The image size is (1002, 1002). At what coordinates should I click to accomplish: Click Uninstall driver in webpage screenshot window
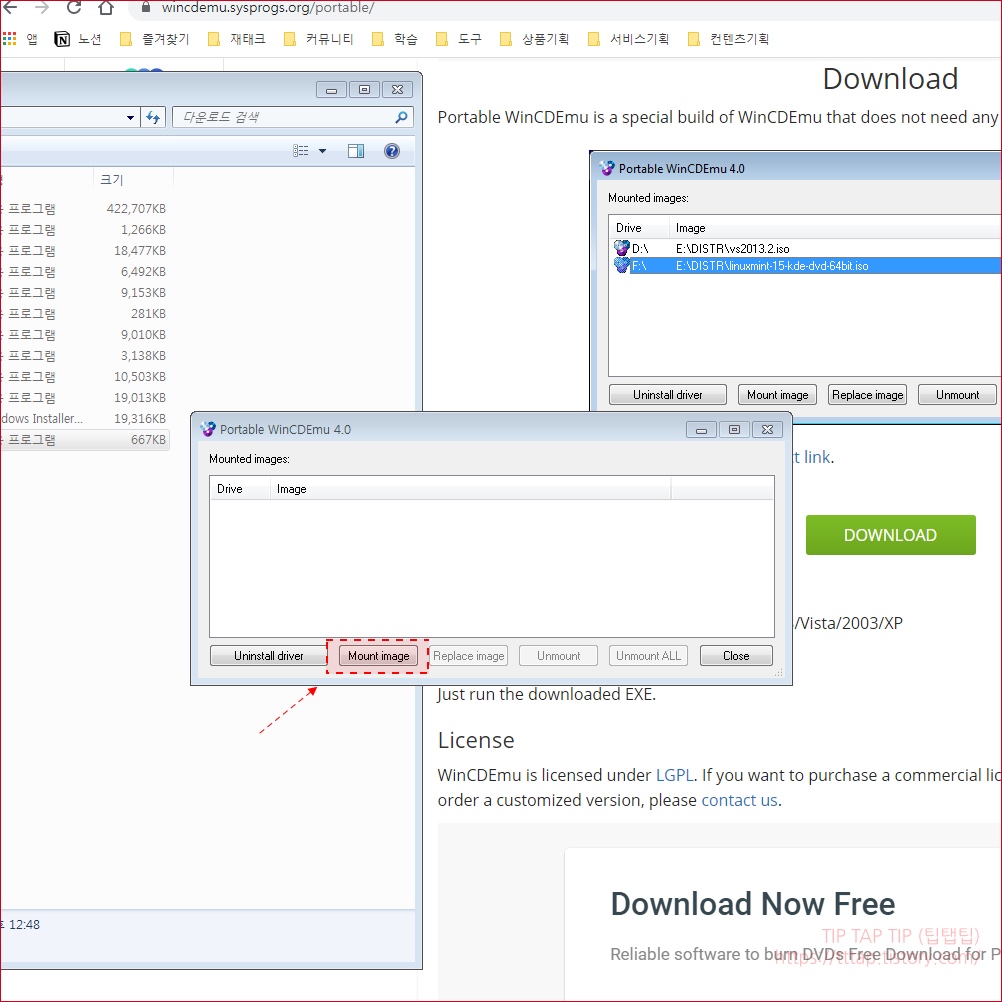click(x=667, y=395)
